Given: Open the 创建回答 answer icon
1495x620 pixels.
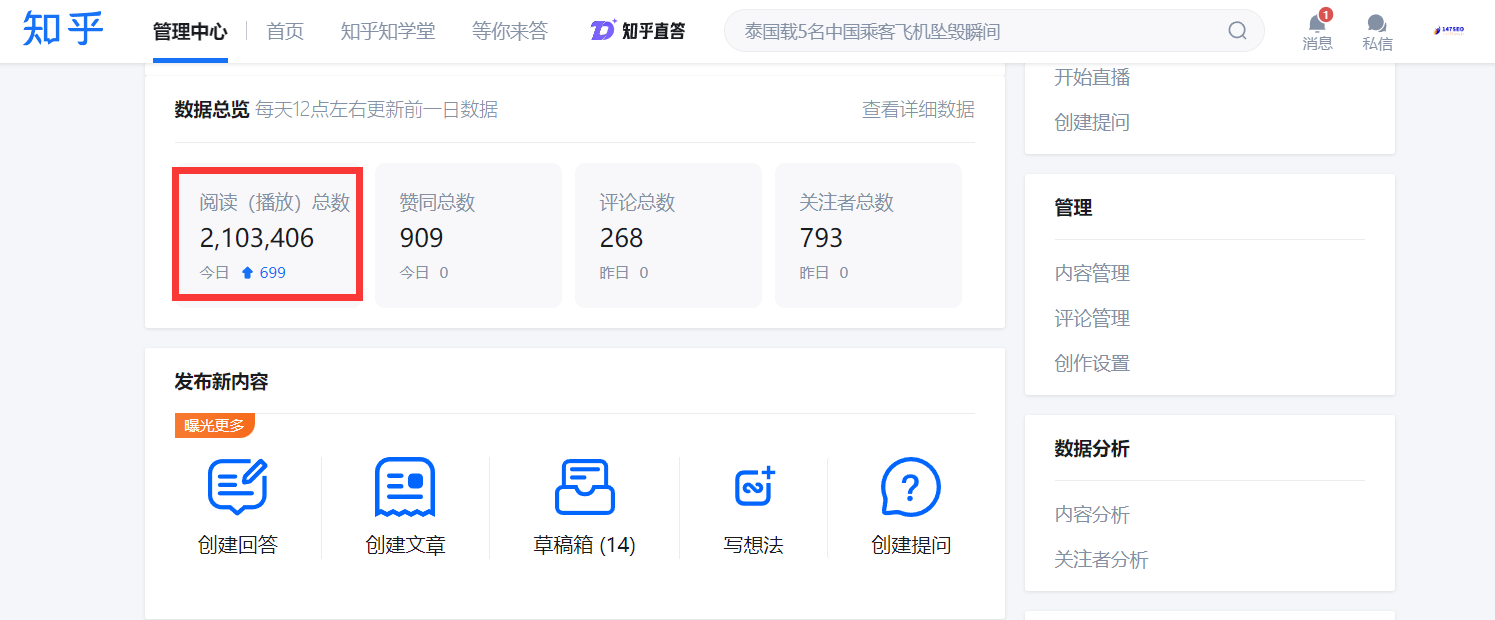Looking at the screenshot, I should point(237,486).
